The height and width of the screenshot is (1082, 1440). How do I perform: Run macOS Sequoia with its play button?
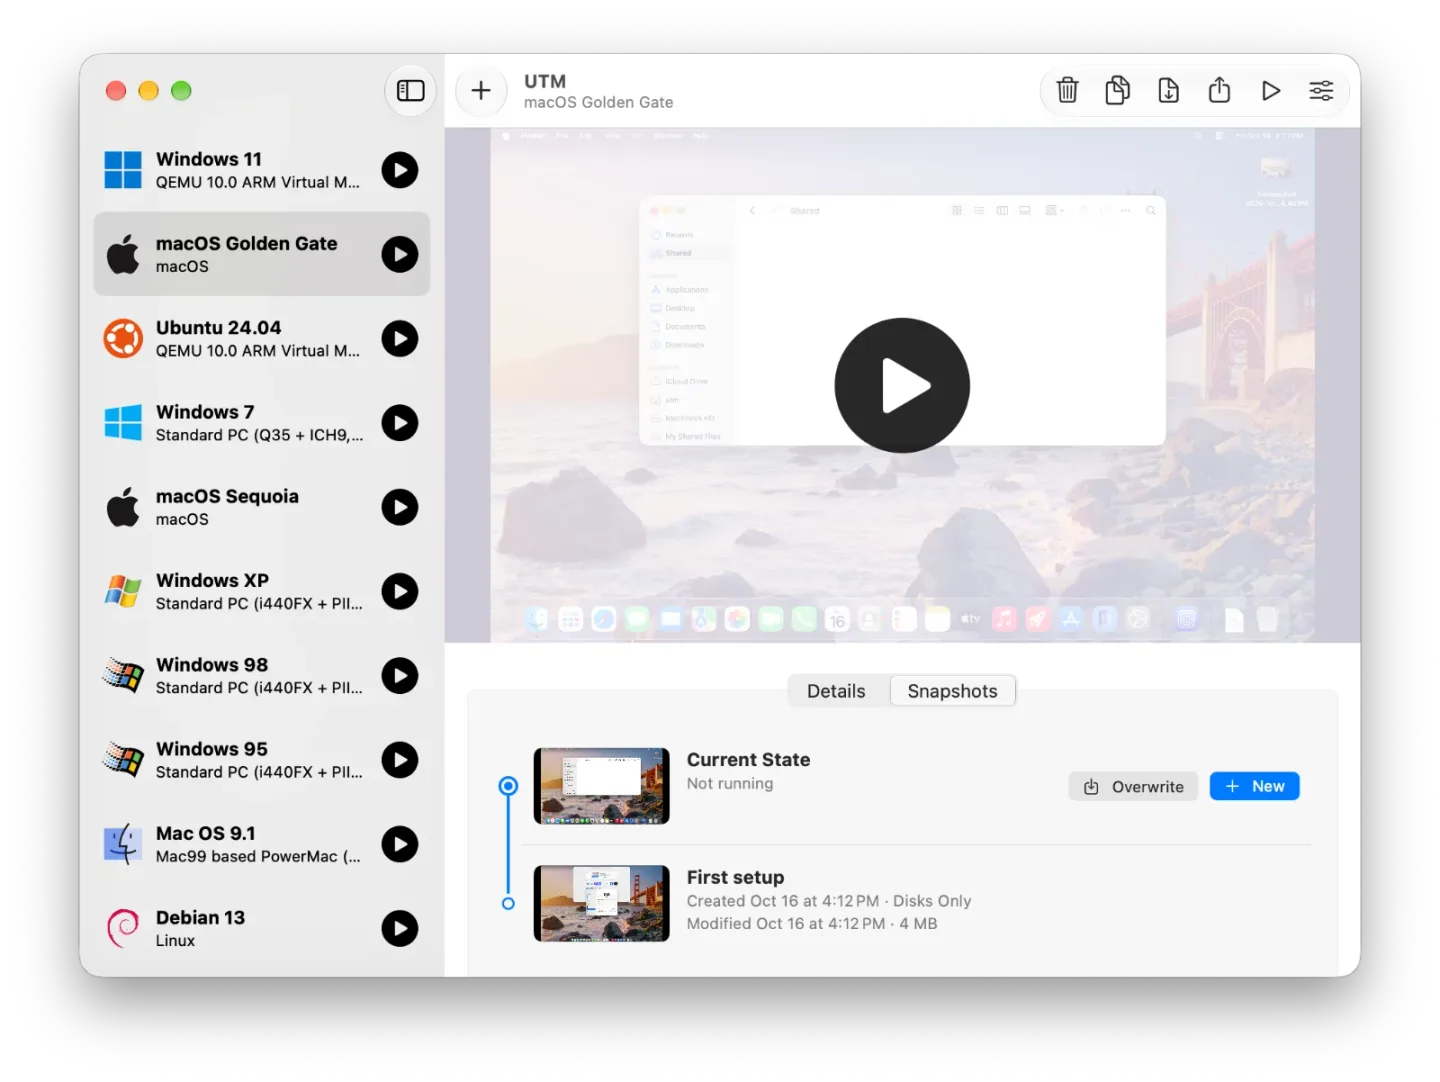pyautogui.click(x=400, y=507)
